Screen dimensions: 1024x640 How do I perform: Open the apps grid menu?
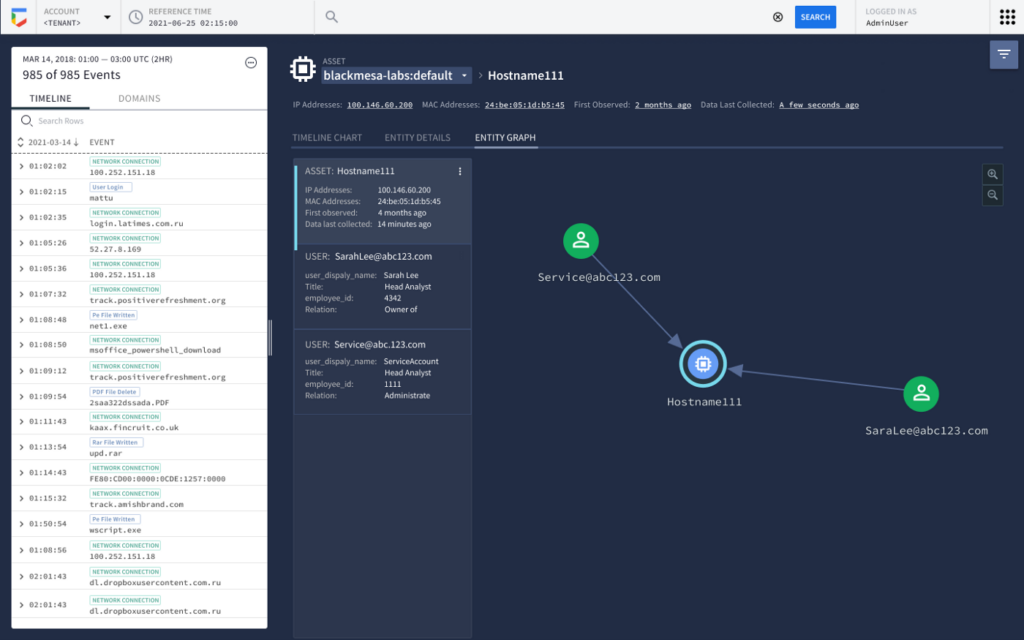(1005, 17)
